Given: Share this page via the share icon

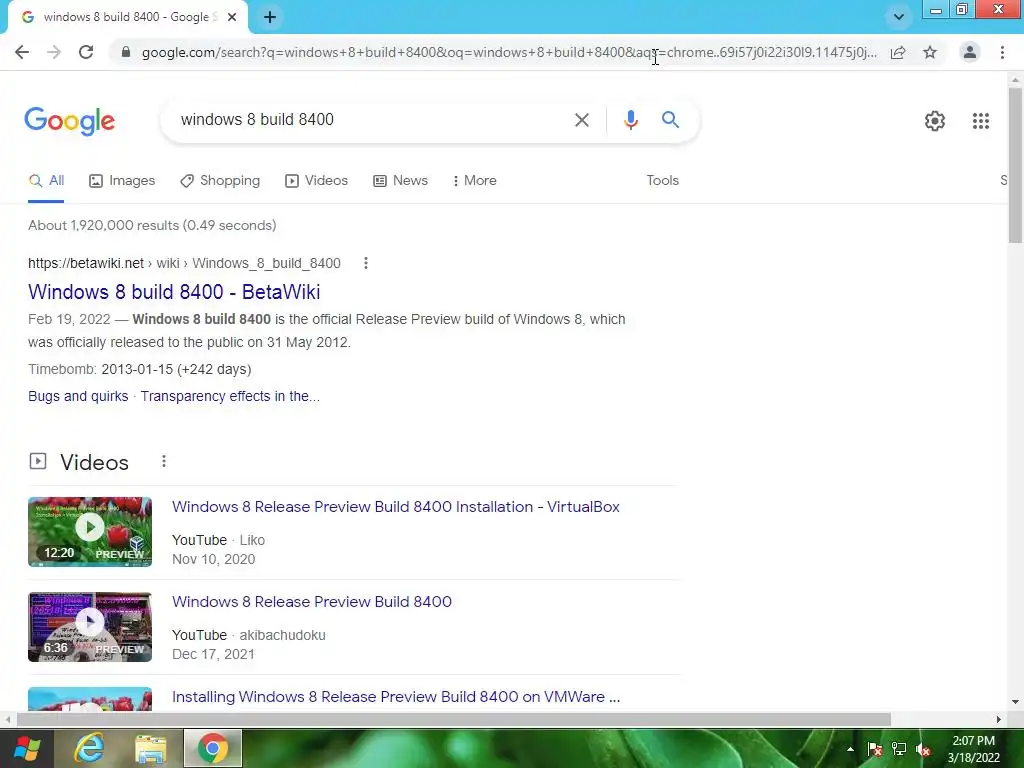Looking at the screenshot, I should [x=898, y=52].
